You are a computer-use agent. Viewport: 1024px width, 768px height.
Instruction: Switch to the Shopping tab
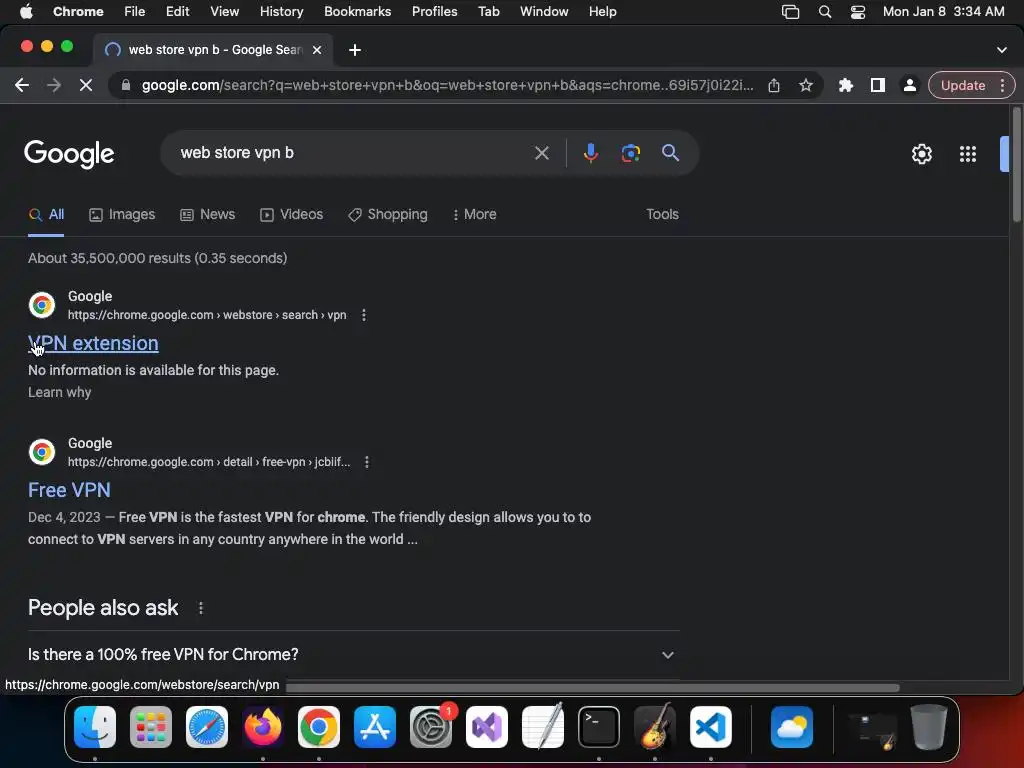pos(388,215)
